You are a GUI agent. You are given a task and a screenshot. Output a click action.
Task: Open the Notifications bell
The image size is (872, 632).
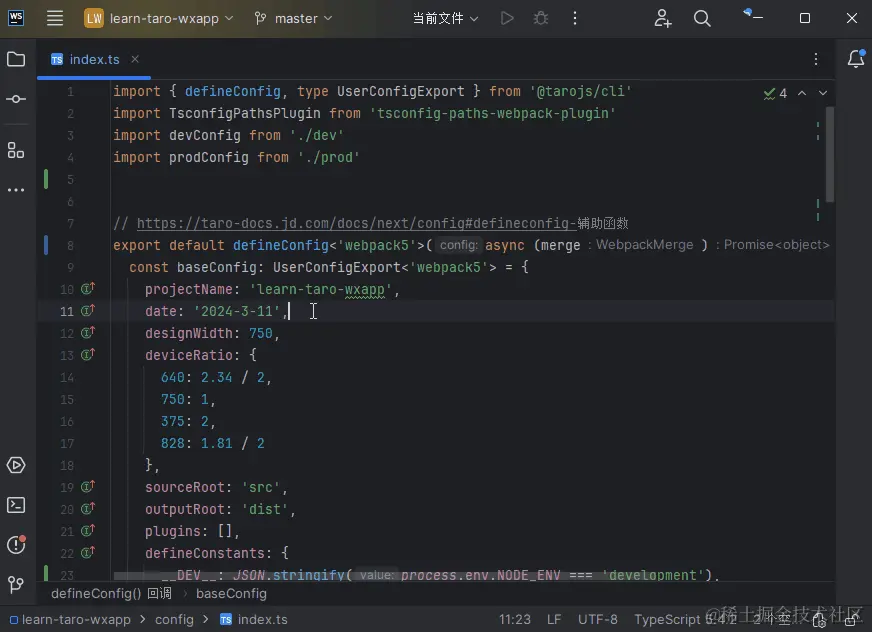(x=856, y=58)
